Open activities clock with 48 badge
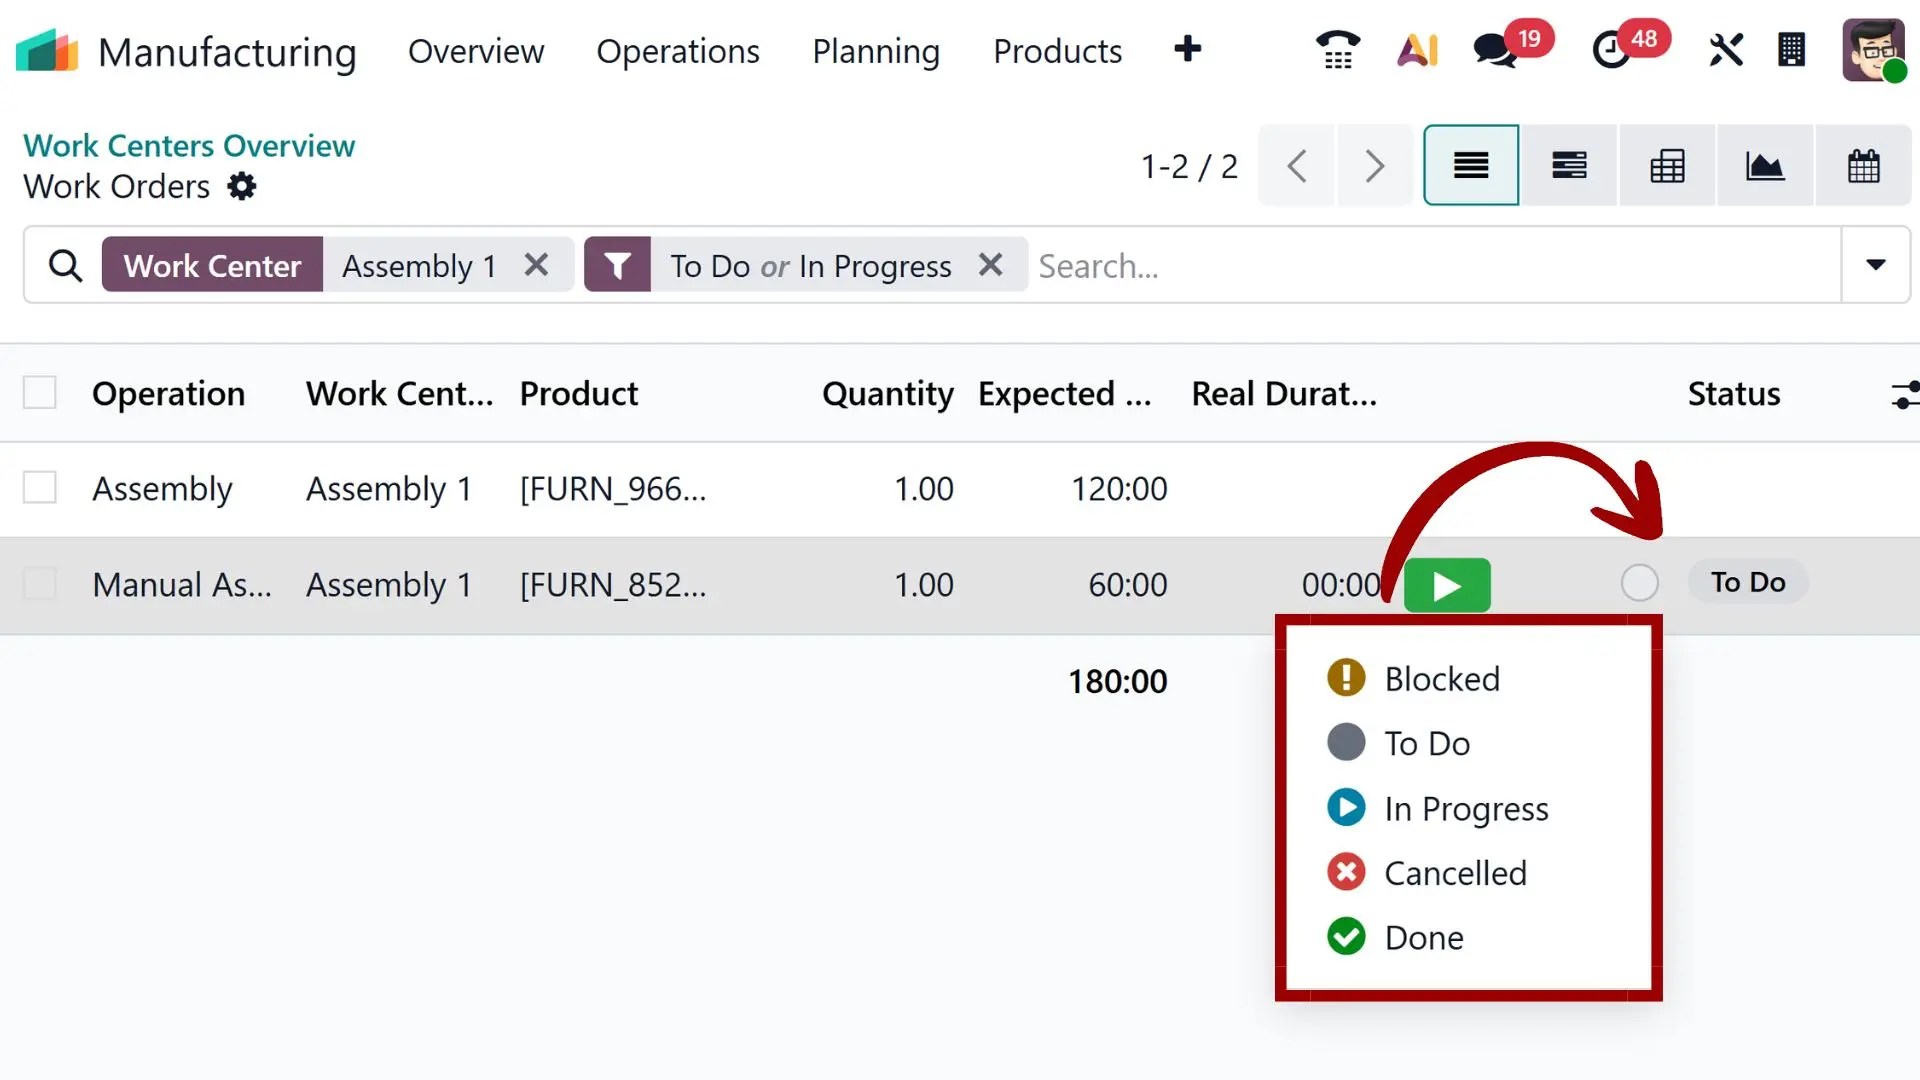The height and width of the screenshot is (1080, 1920). pos(1611,49)
